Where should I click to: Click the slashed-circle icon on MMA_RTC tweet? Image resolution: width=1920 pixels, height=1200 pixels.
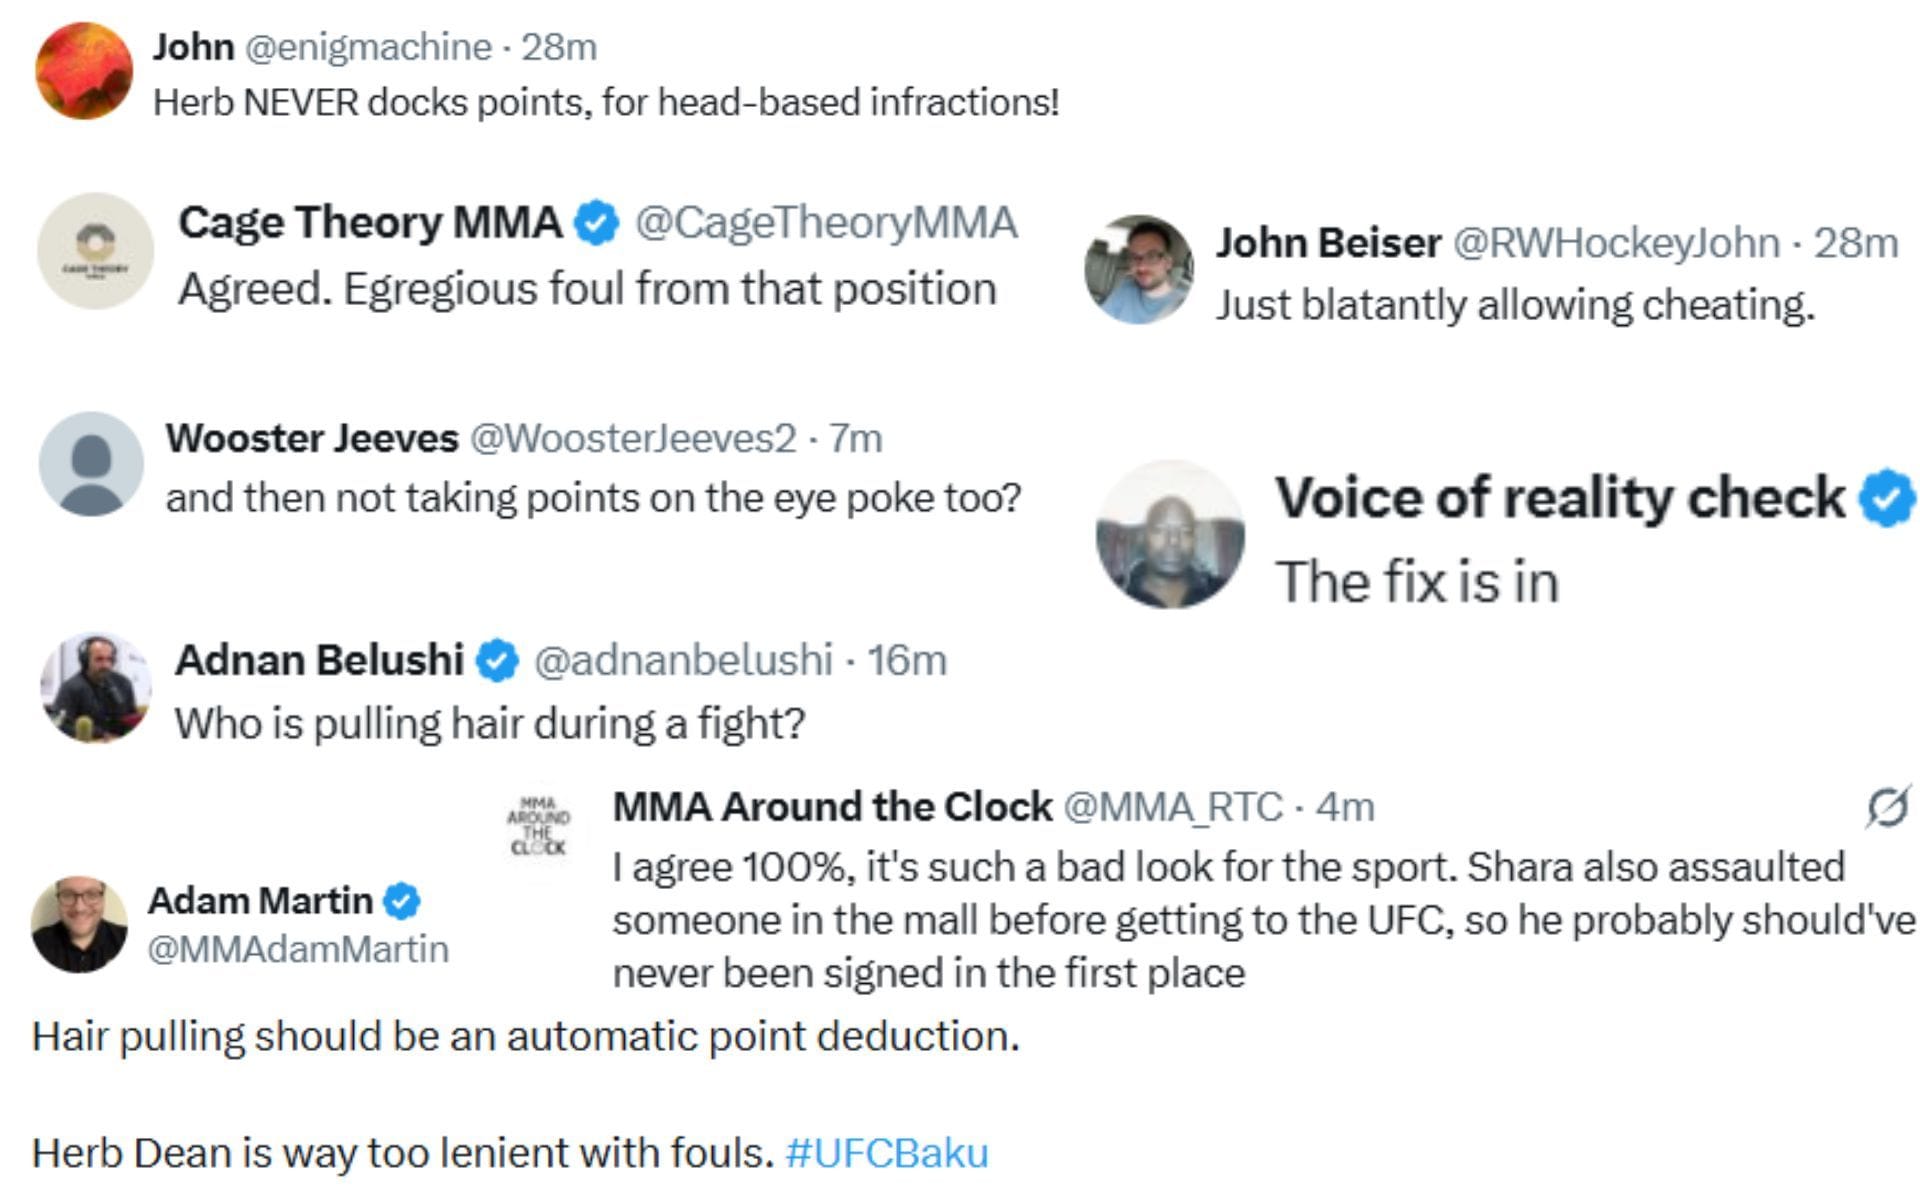(1888, 807)
